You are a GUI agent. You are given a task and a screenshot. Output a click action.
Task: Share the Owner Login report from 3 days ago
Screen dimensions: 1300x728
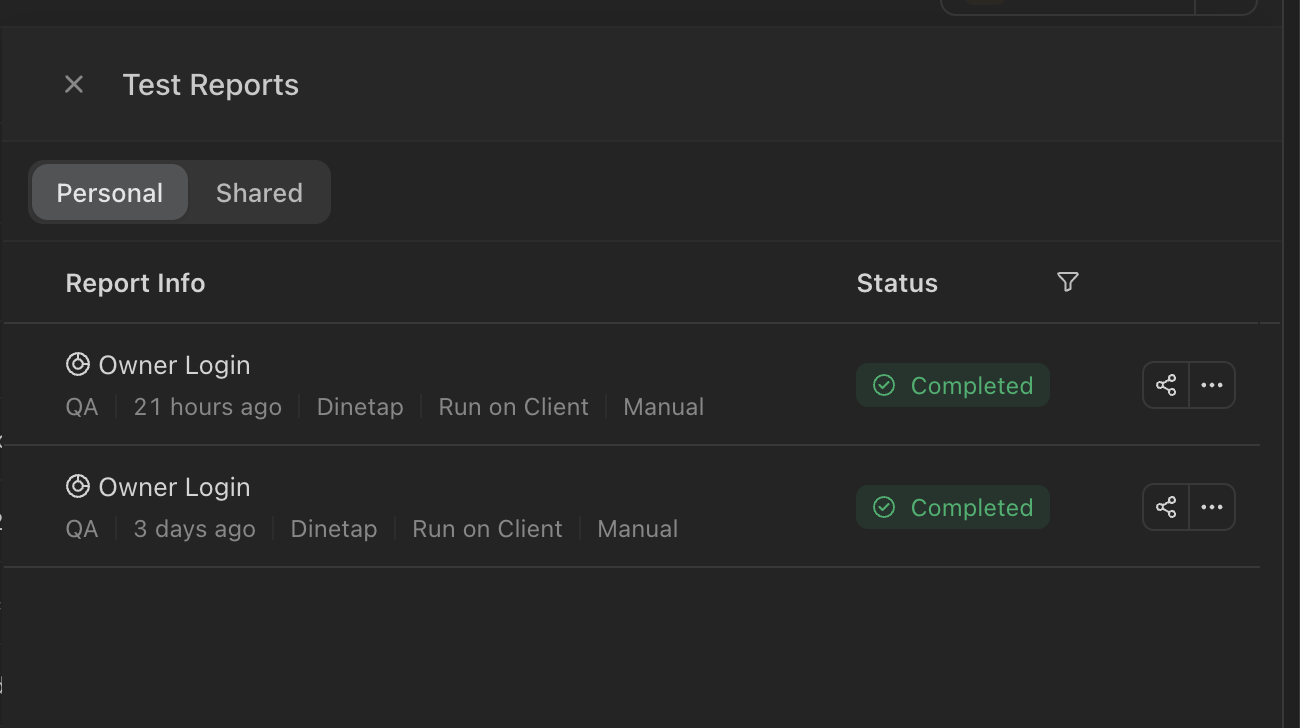[x=1166, y=508]
